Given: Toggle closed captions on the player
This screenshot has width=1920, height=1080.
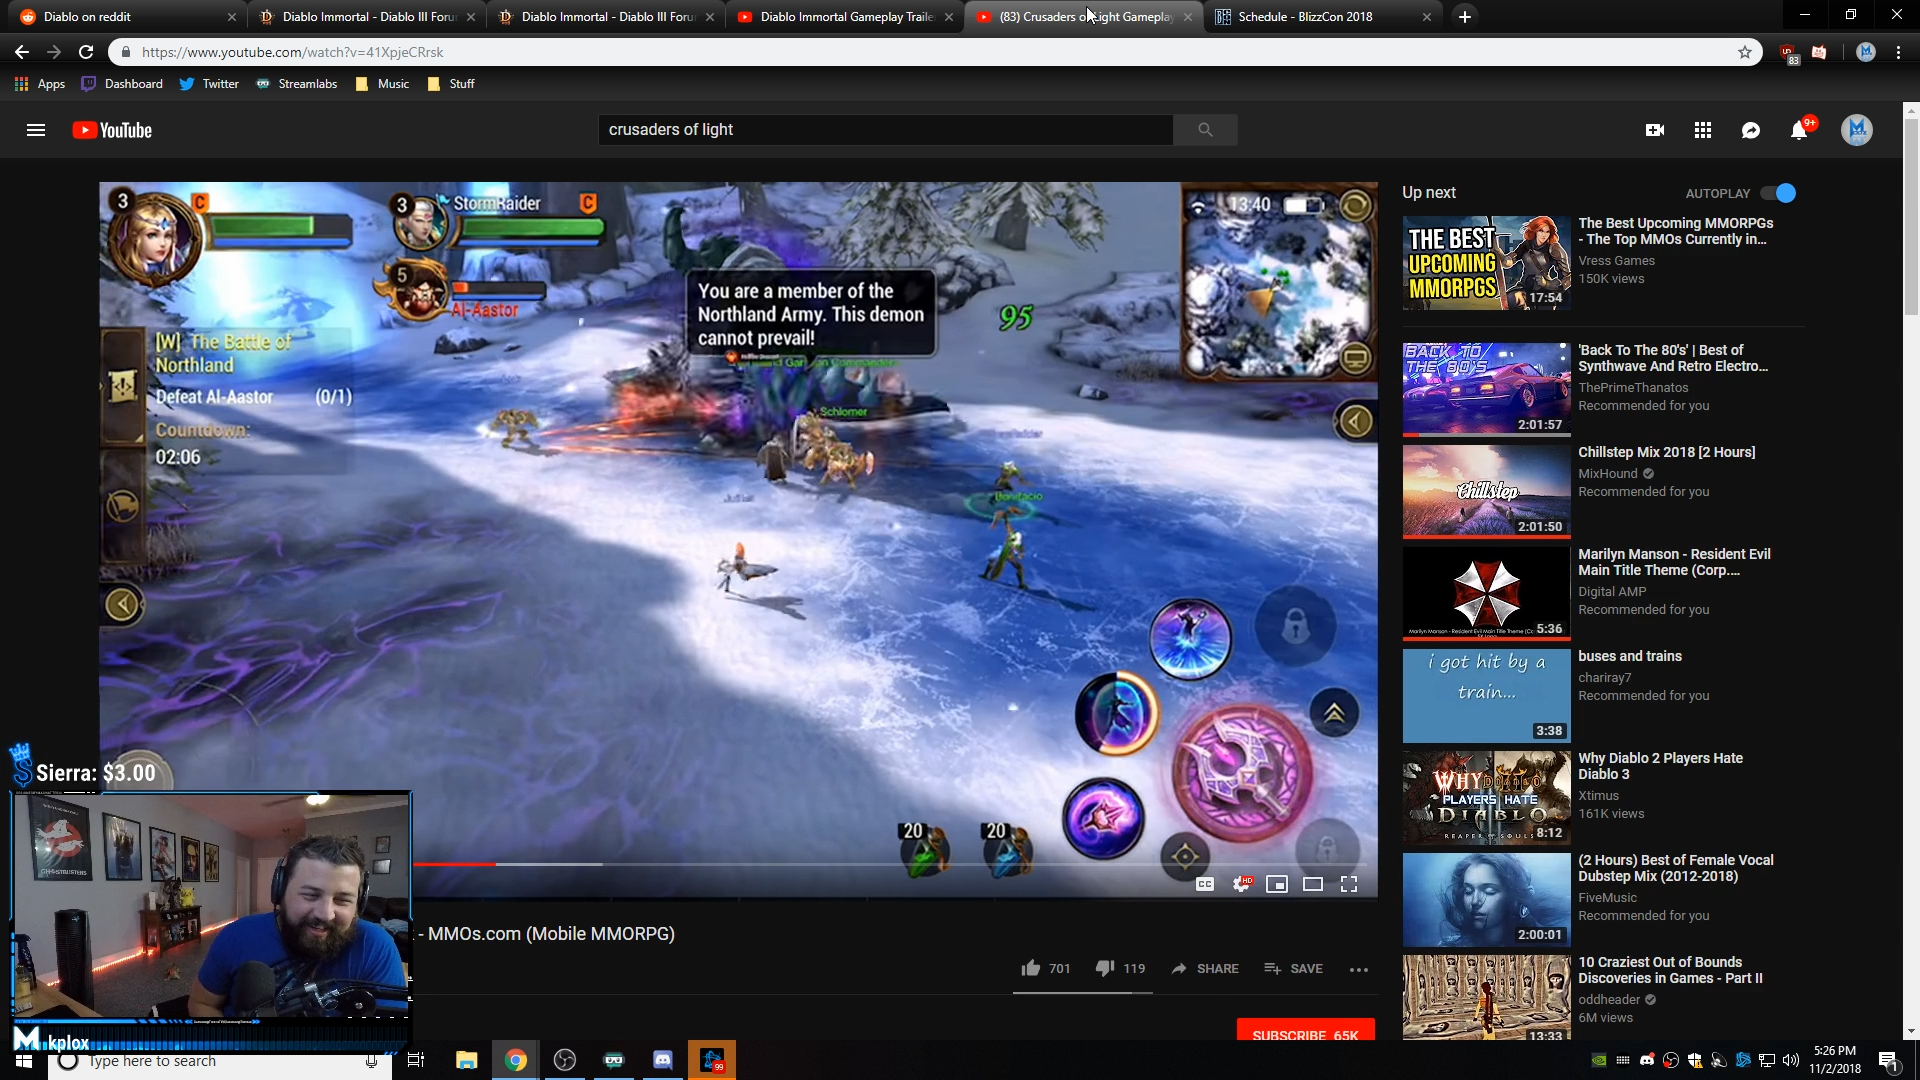Looking at the screenshot, I should point(1205,884).
